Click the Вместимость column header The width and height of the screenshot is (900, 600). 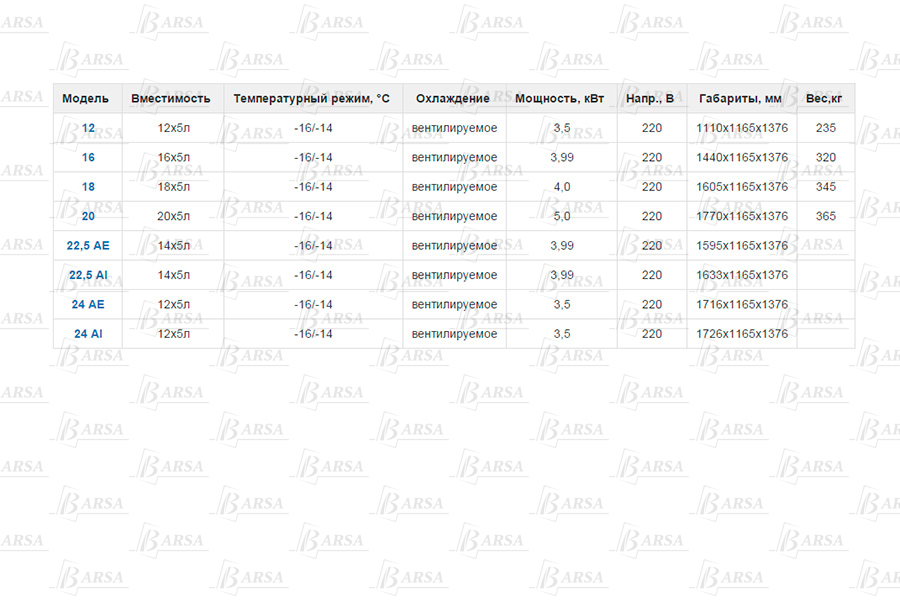[x=171, y=99]
